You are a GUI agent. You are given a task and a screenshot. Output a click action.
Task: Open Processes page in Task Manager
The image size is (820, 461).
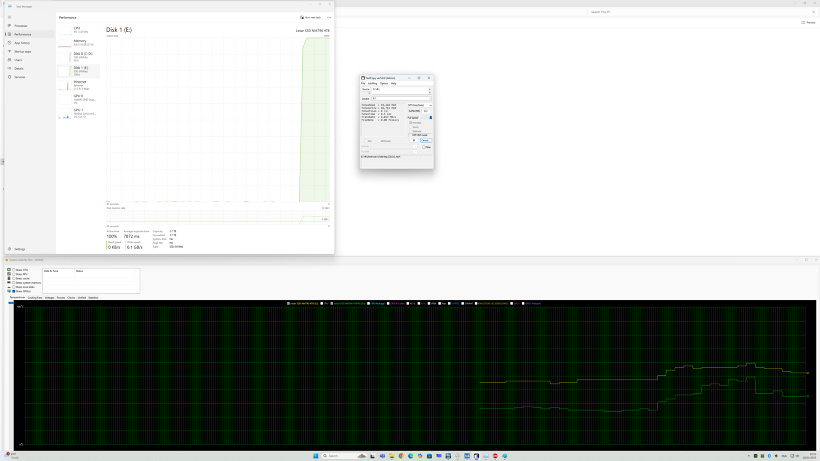[x=20, y=25]
